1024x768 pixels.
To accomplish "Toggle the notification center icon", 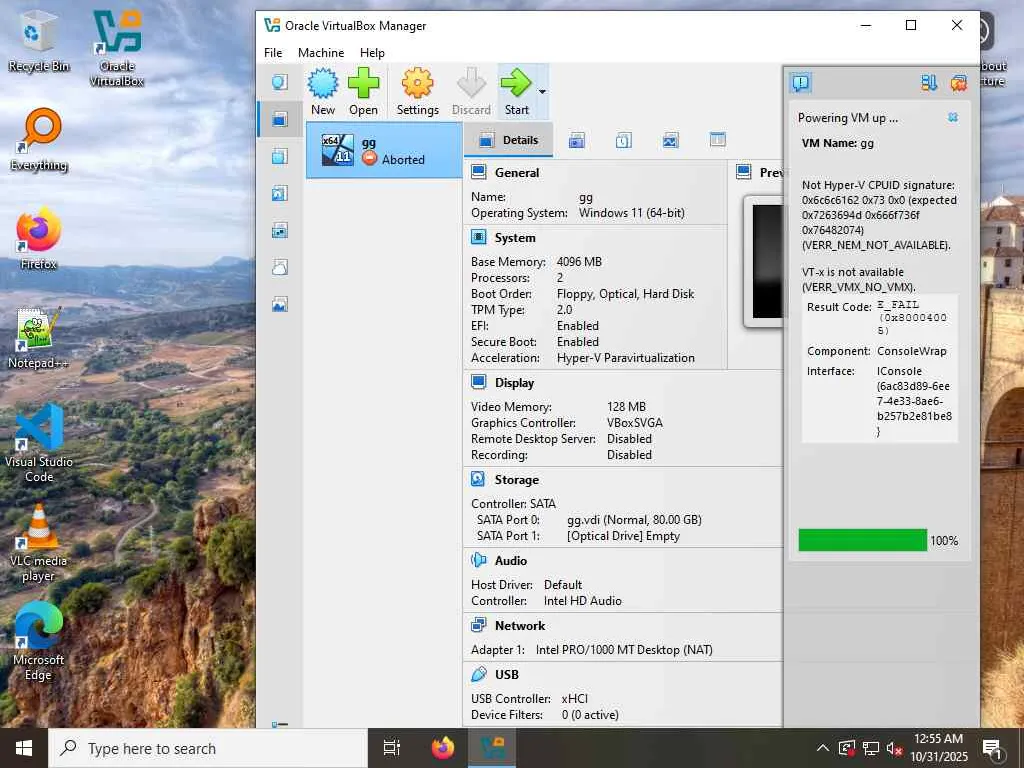I will [x=801, y=83].
